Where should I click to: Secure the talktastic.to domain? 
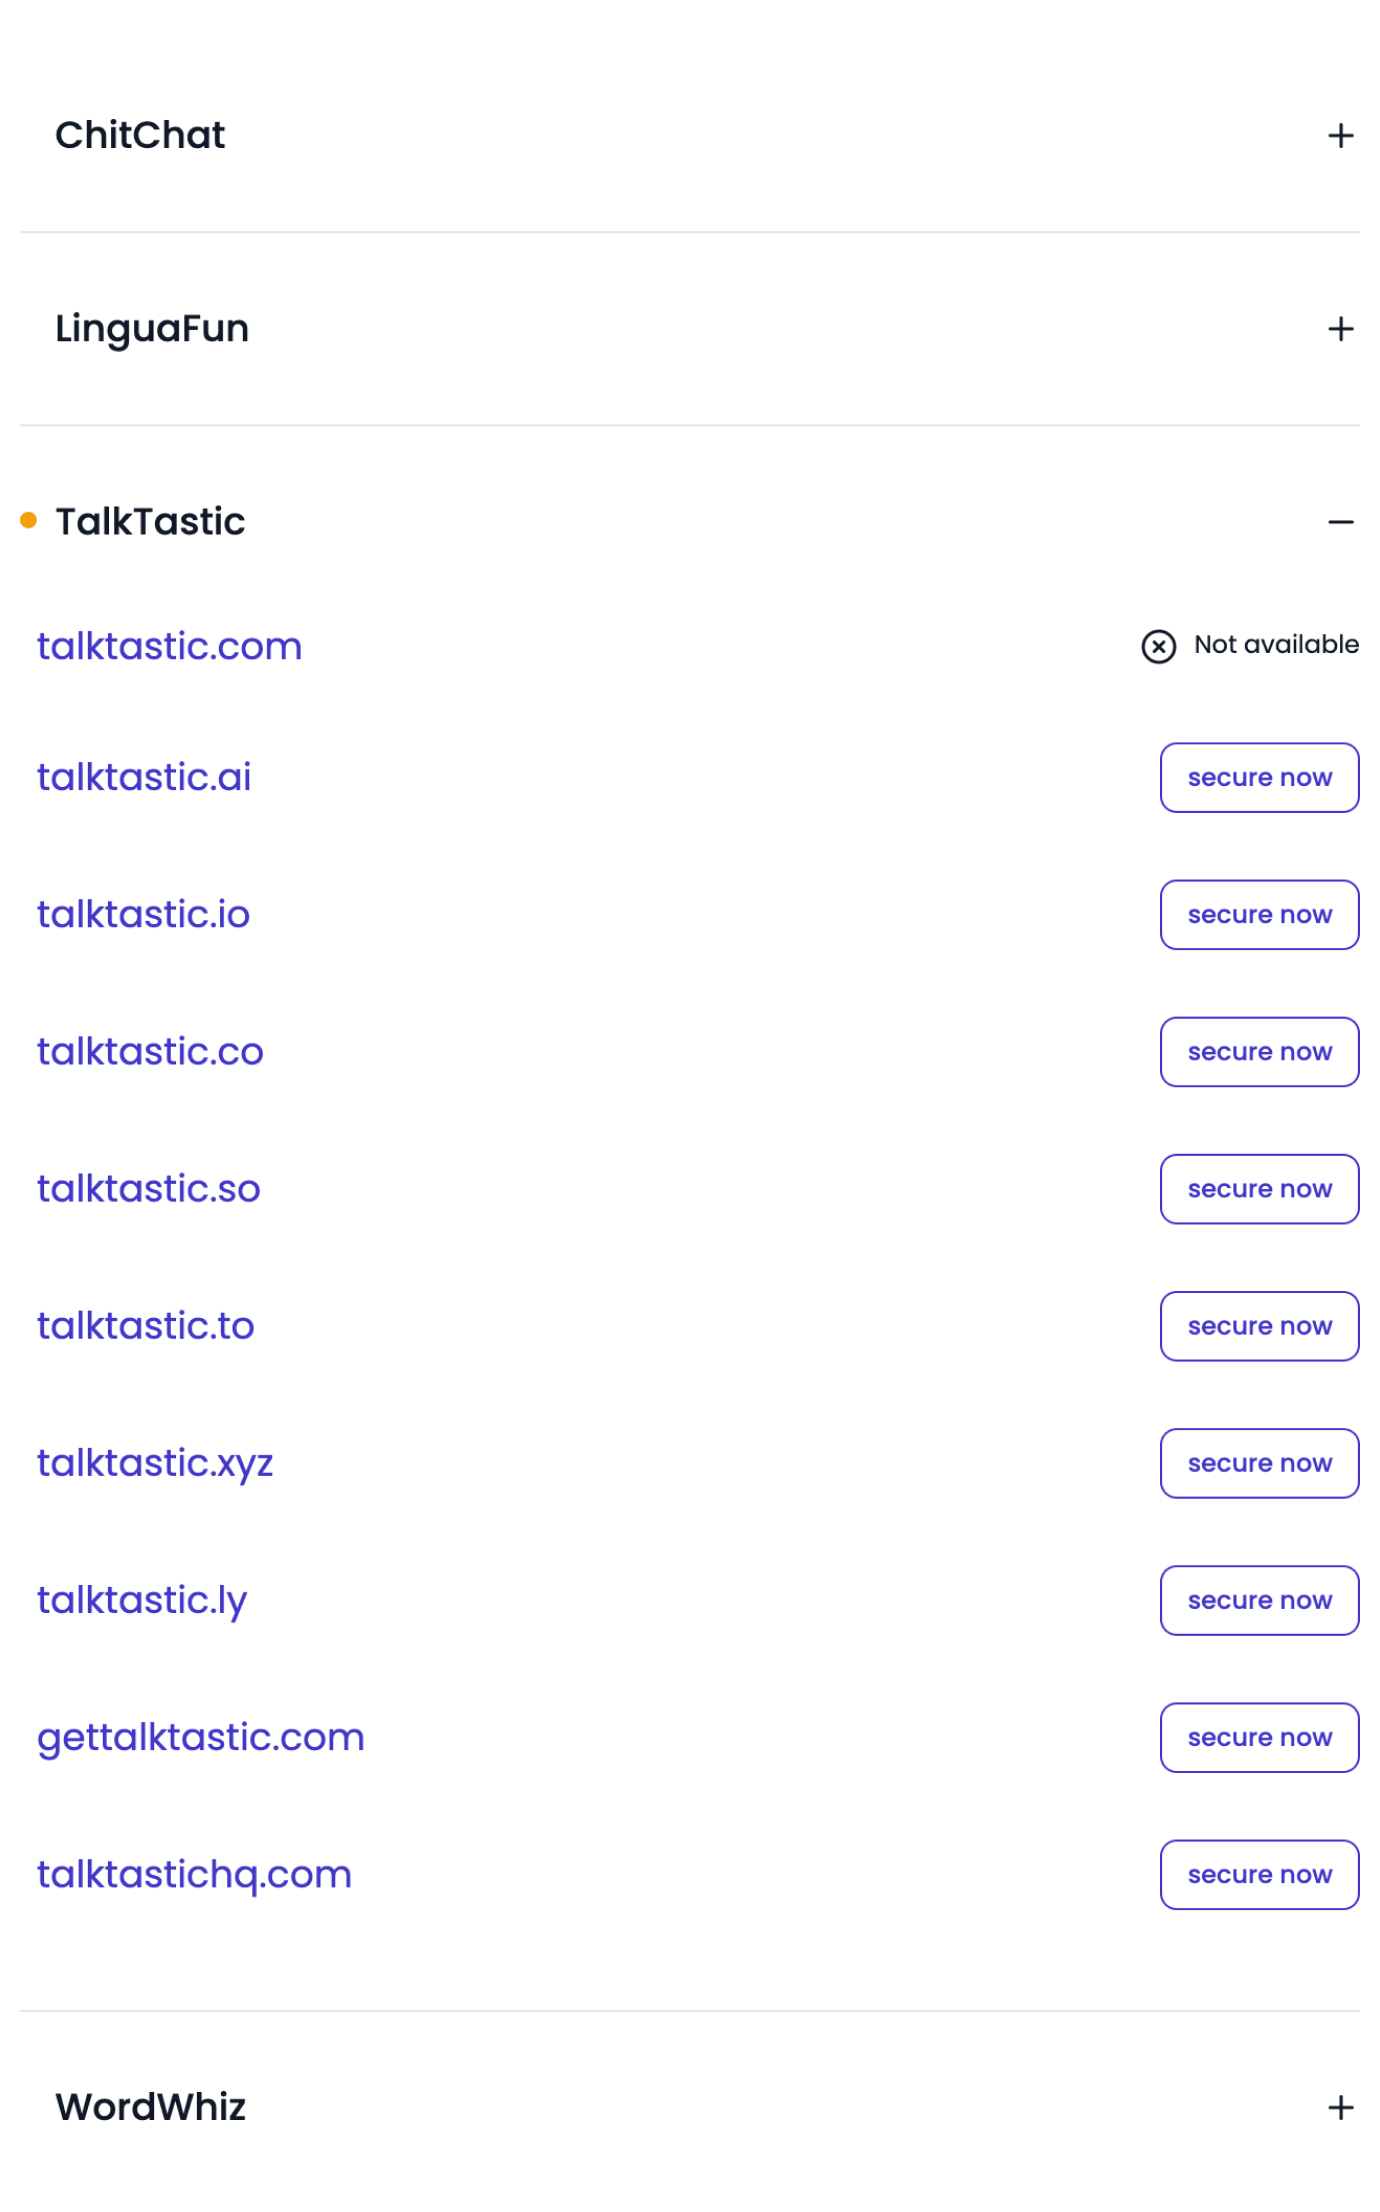click(1259, 1326)
